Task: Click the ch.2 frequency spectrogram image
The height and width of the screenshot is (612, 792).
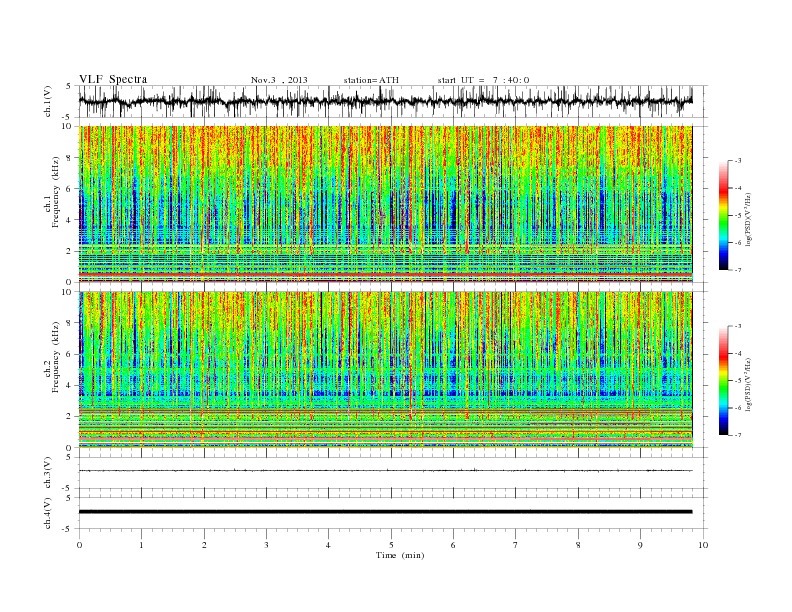Action: coord(385,369)
